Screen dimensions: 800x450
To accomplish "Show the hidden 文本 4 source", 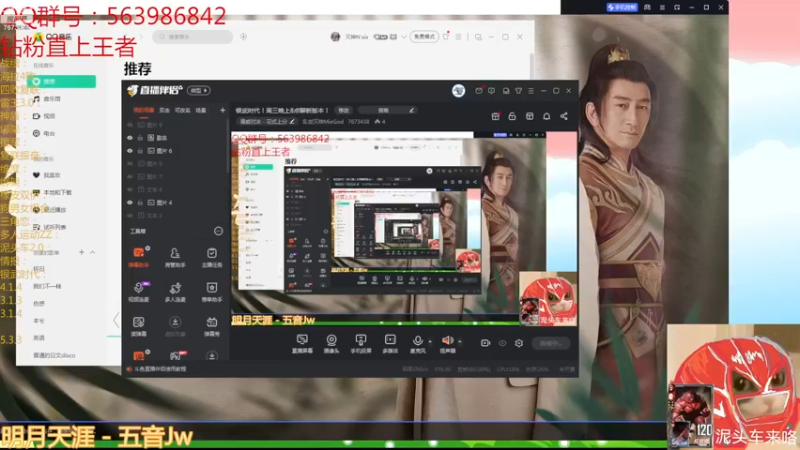I will (x=130, y=189).
